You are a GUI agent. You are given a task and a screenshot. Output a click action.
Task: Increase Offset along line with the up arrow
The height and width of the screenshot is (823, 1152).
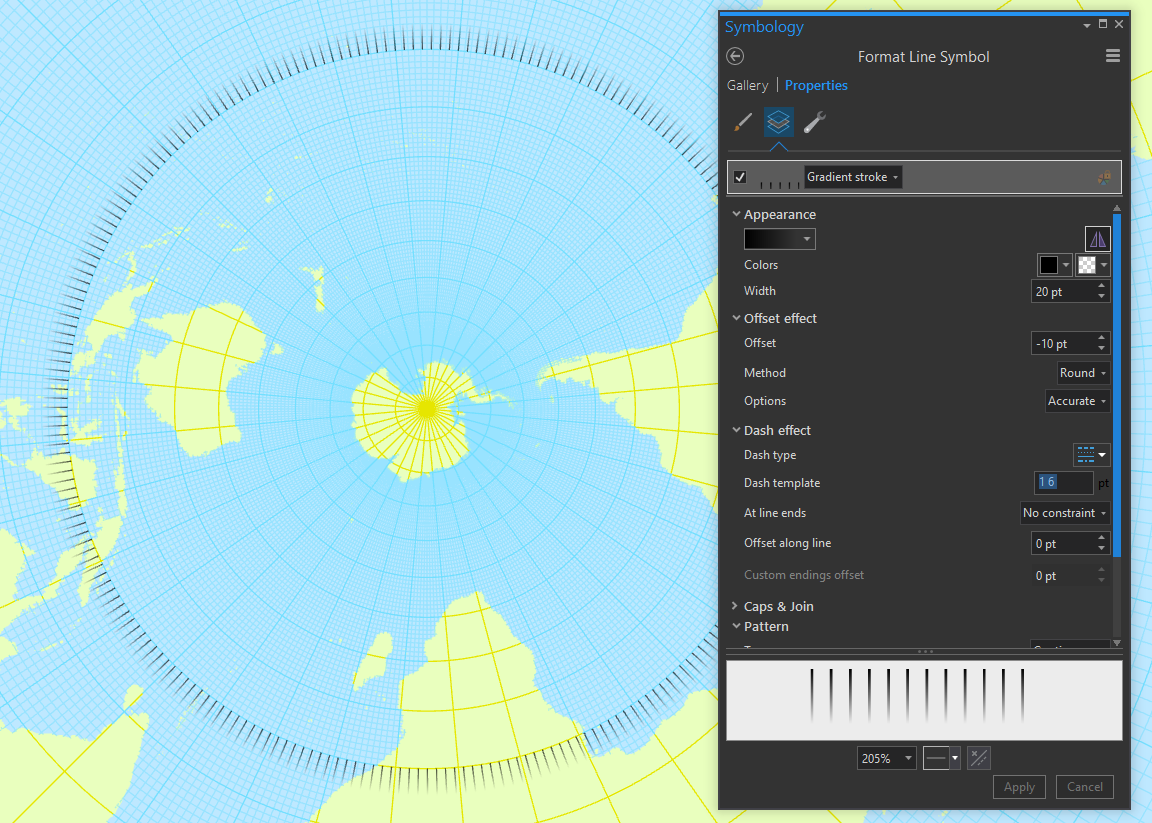pyautogui.click(x=1101, y=538)
